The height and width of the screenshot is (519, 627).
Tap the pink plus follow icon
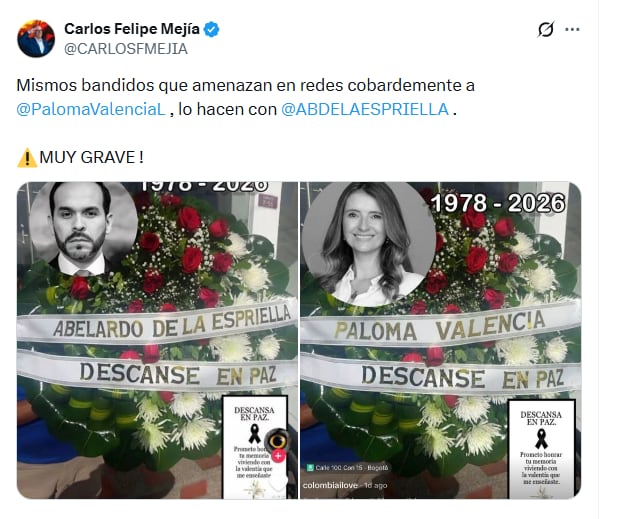pyautogui.click(x=278, y=455)
